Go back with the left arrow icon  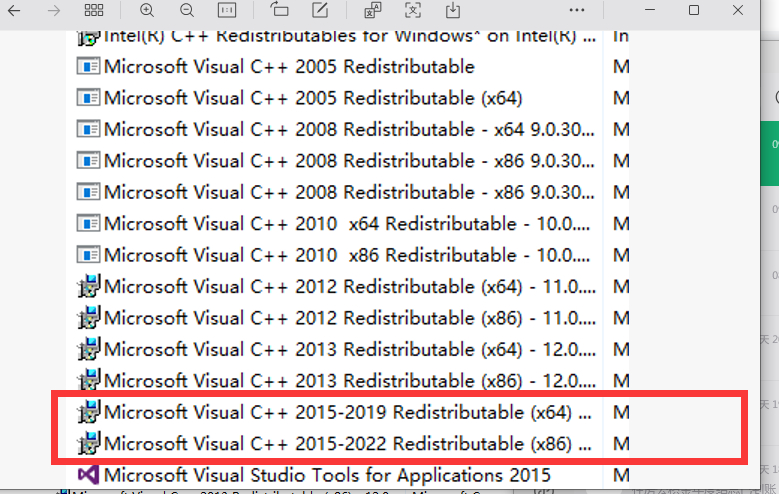[x=14, y=10]
